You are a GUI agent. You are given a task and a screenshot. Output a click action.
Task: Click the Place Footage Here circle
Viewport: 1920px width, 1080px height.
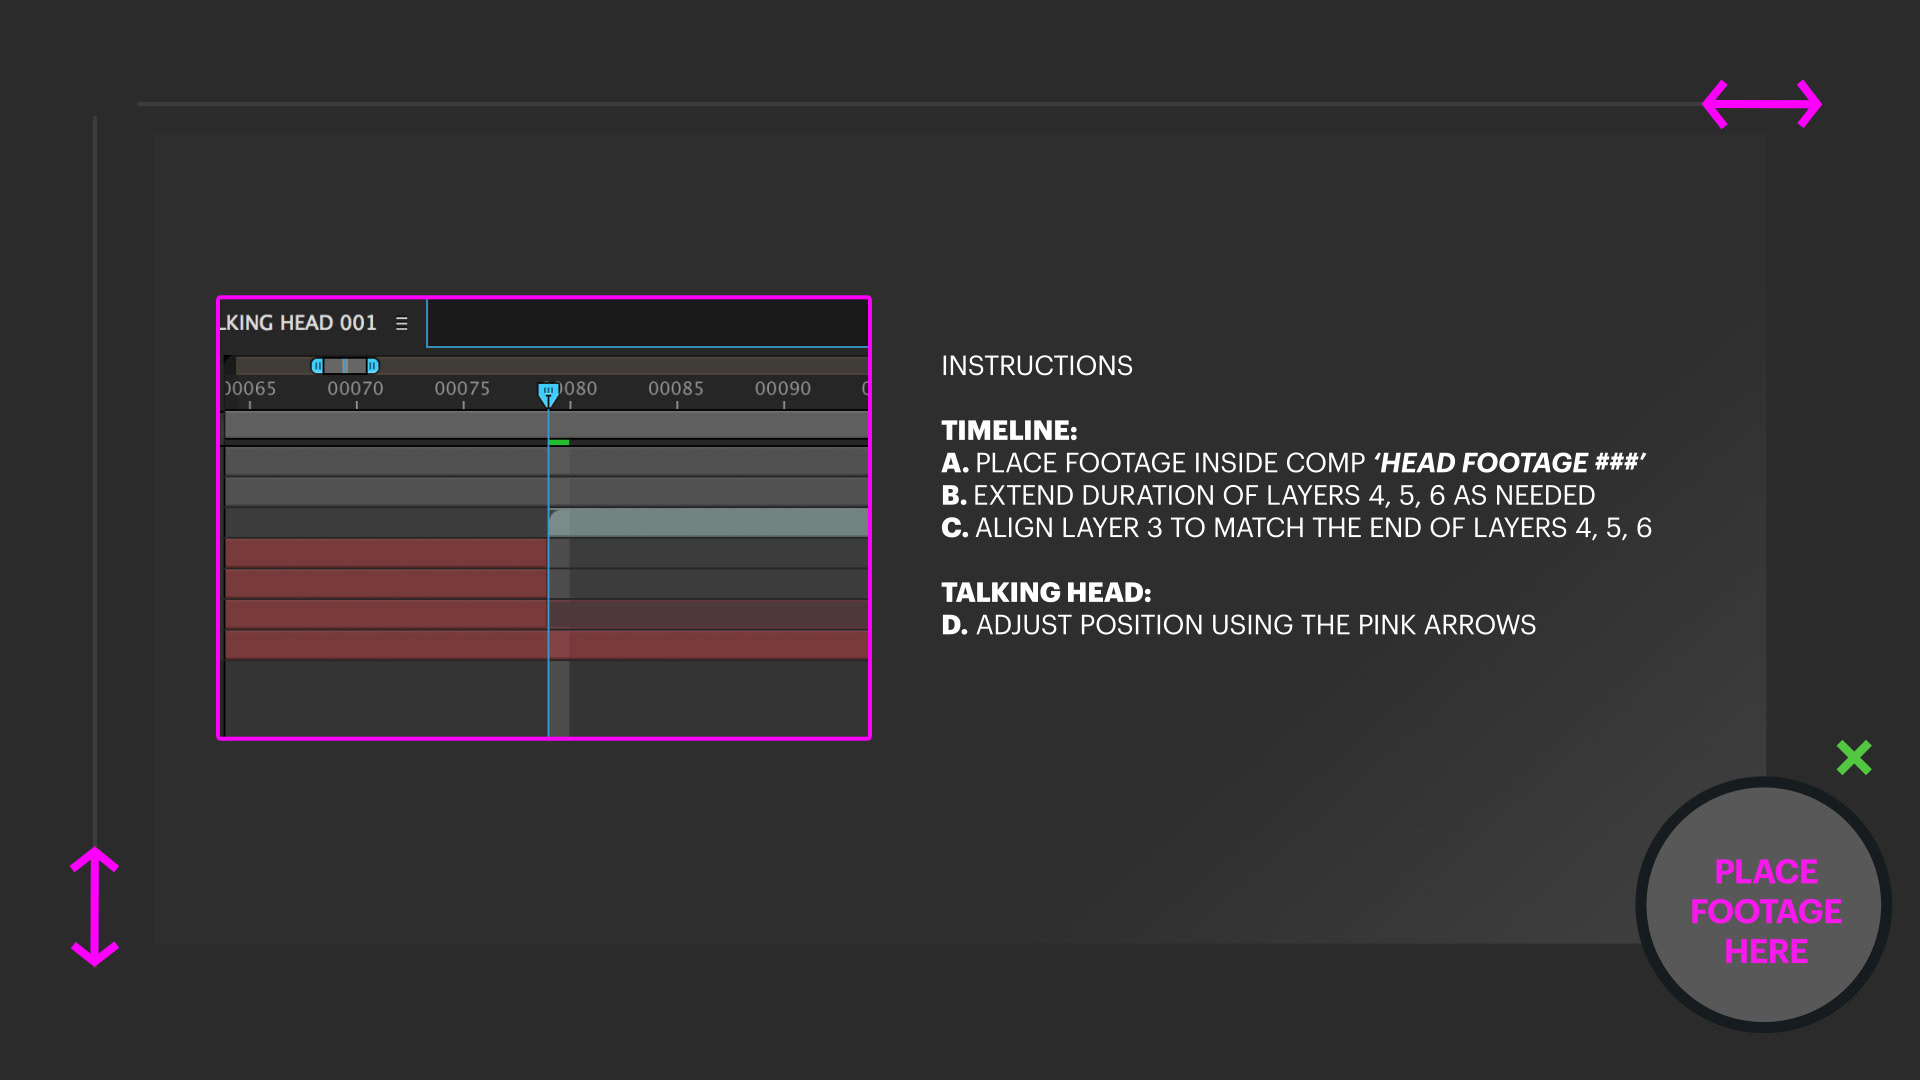1764,906
